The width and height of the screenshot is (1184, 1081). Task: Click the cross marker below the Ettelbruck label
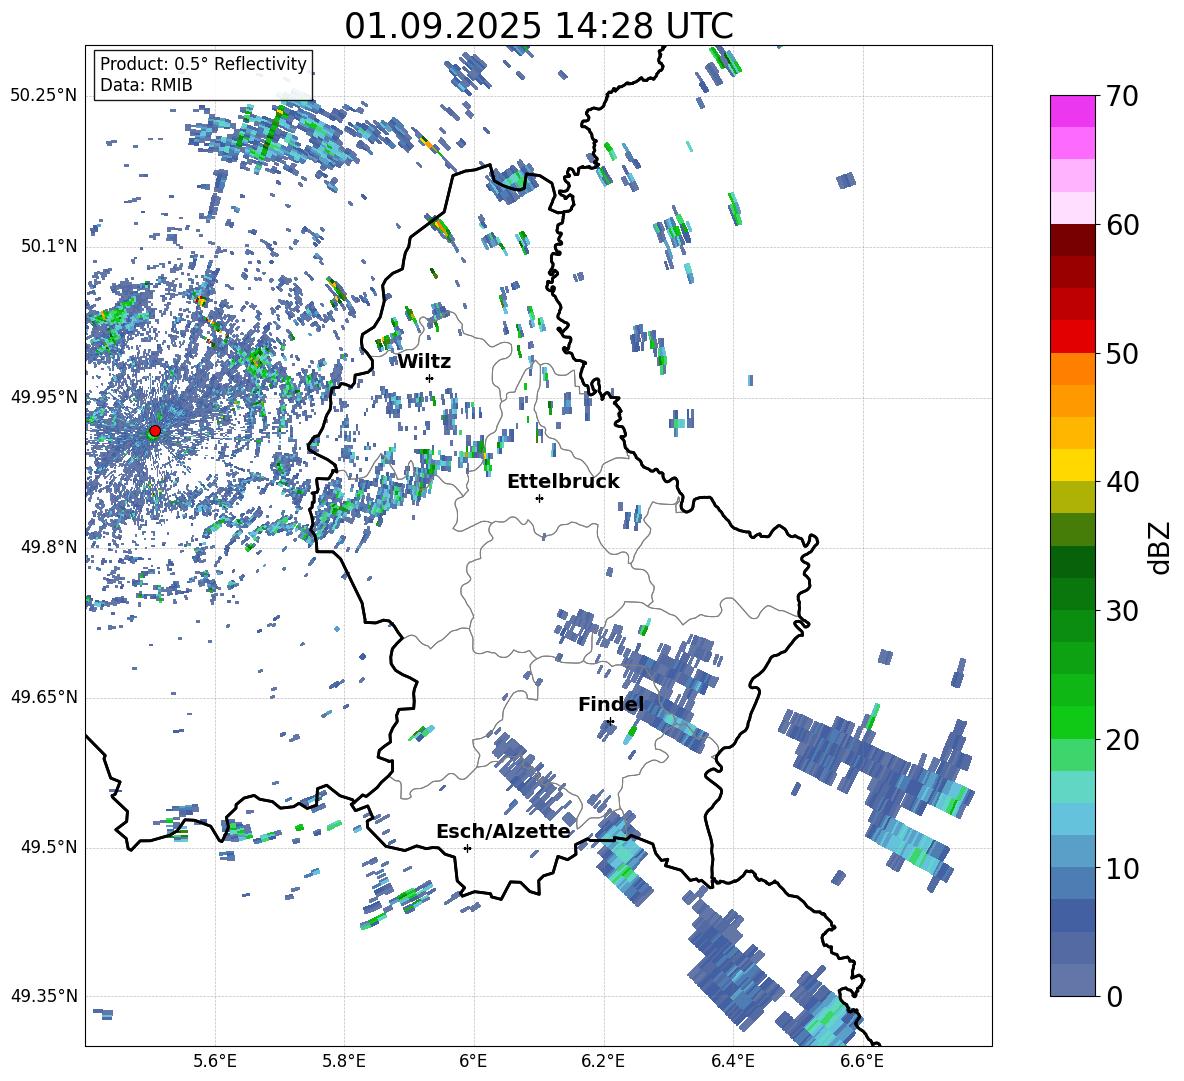[539, 498]
